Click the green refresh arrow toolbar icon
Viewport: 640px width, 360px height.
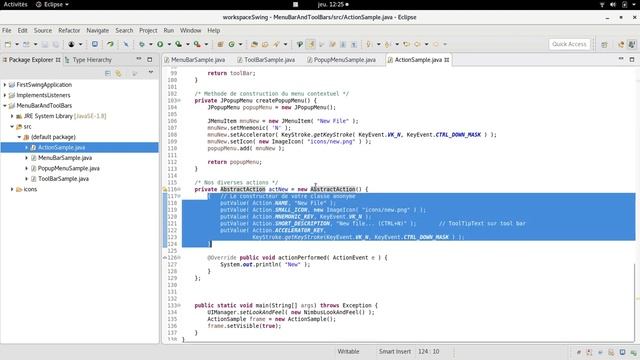110,44
